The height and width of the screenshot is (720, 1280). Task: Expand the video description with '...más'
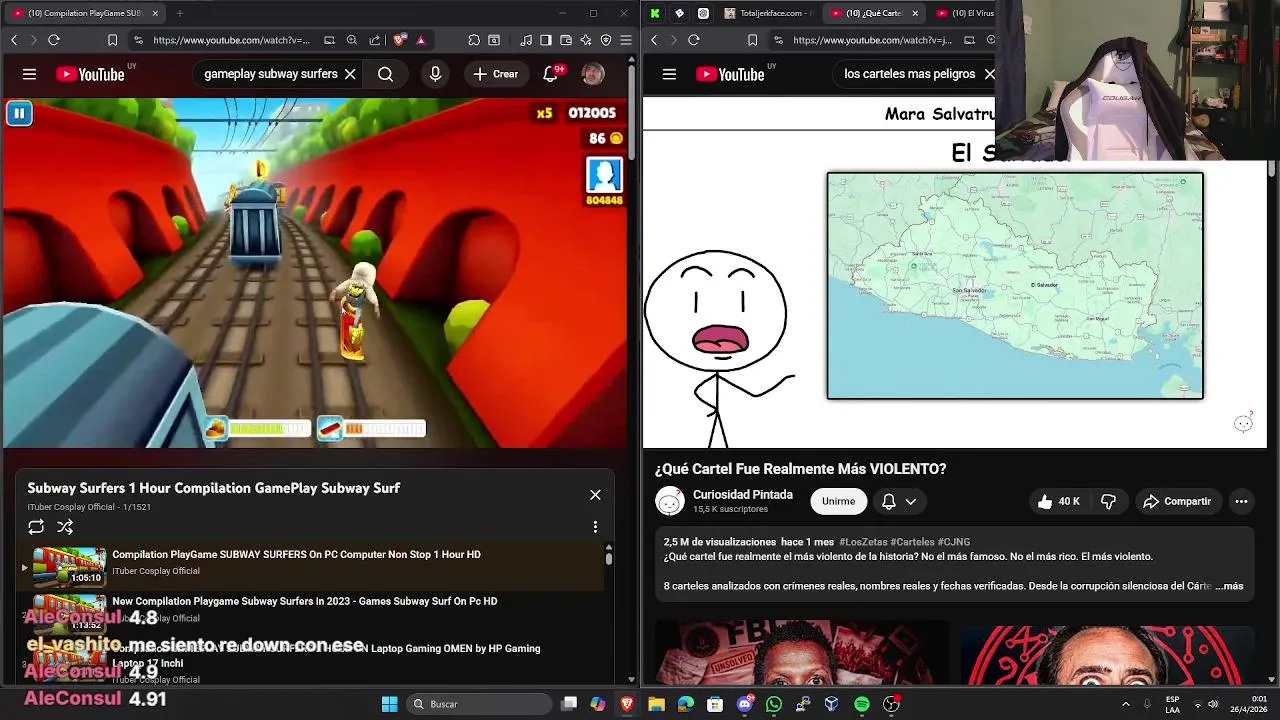[1229, 586]
